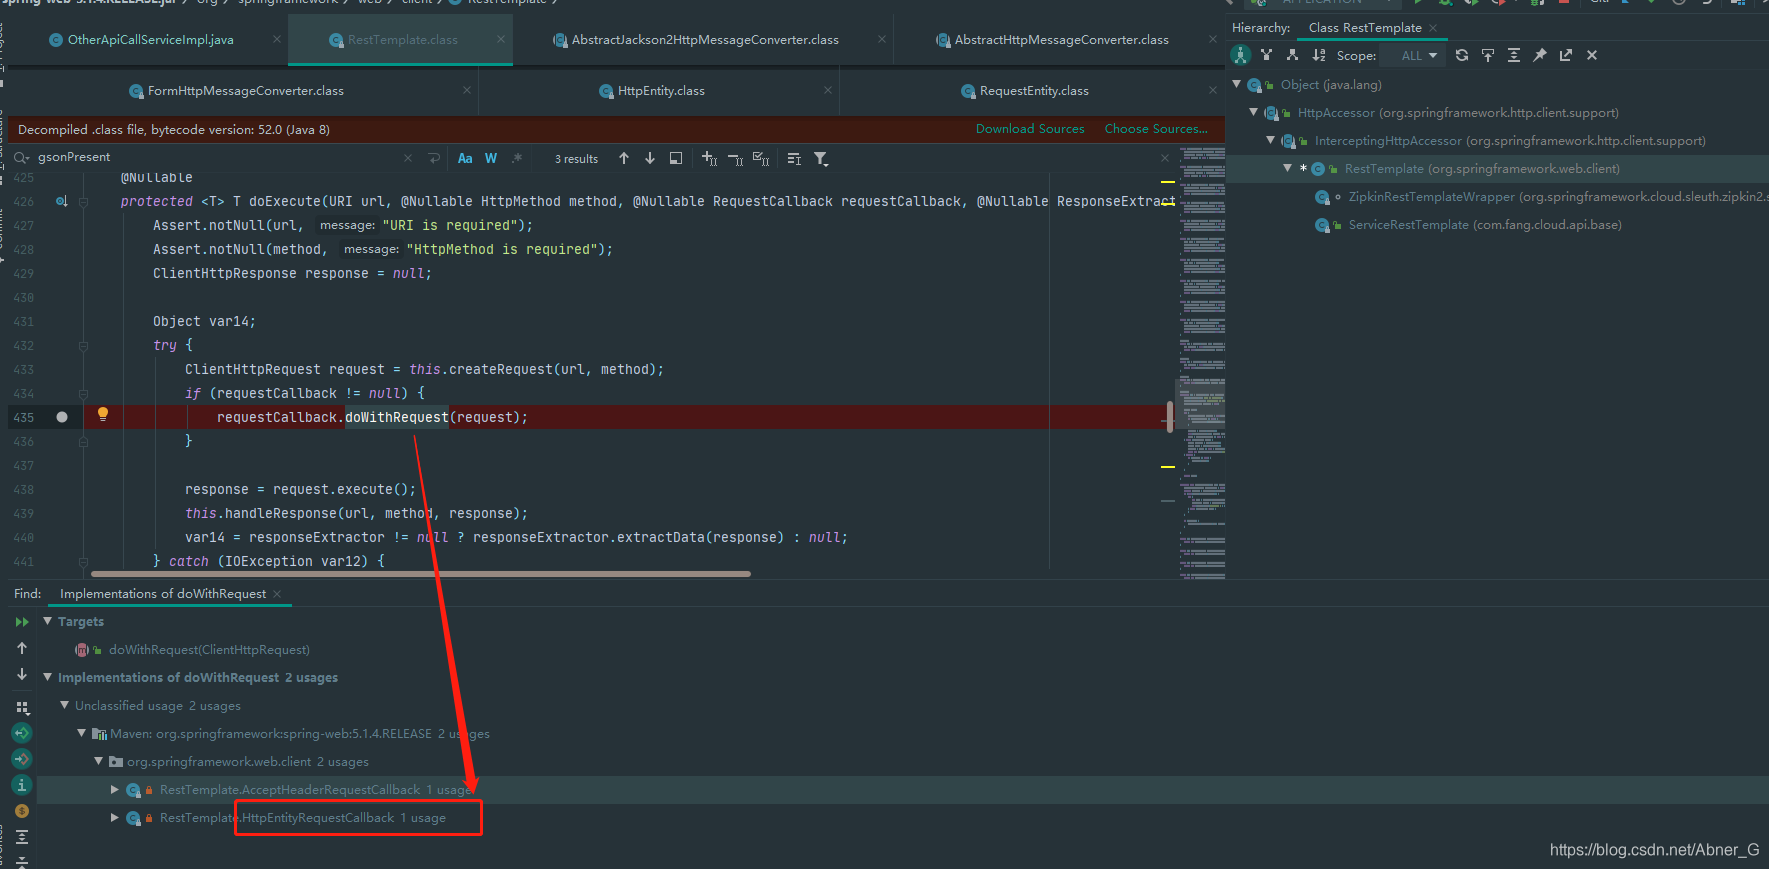Go to next search occurrence
The image size is (1769, 869).
click(x=650, y=158)
